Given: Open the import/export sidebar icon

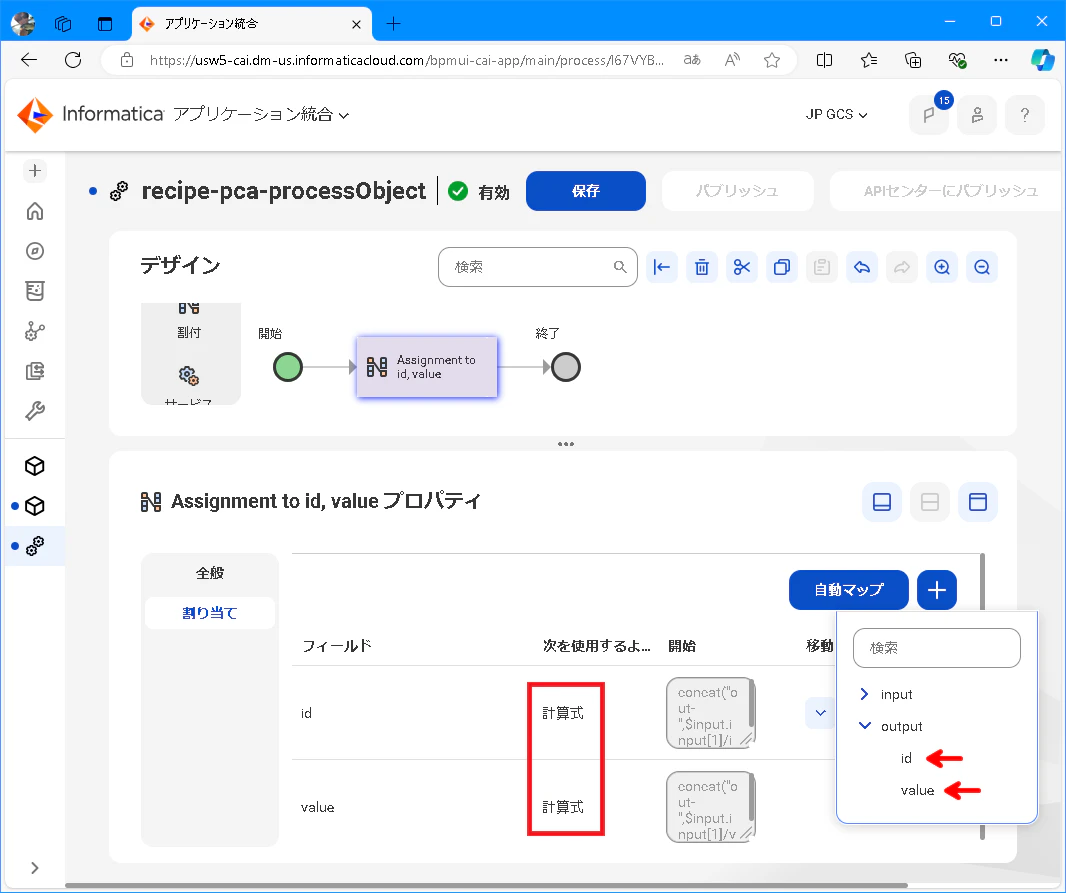Looking at the screenshot, I should pyautogui.click(x=35, y=371).
